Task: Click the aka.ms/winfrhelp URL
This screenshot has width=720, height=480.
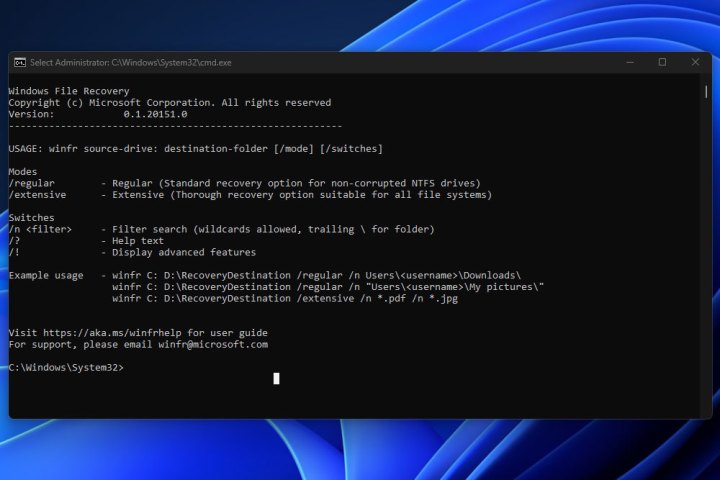Action: [105, 332]
